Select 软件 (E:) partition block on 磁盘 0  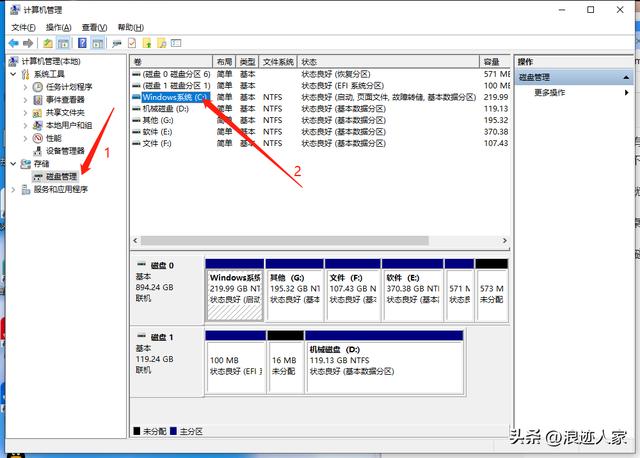[x=413, y=290]
